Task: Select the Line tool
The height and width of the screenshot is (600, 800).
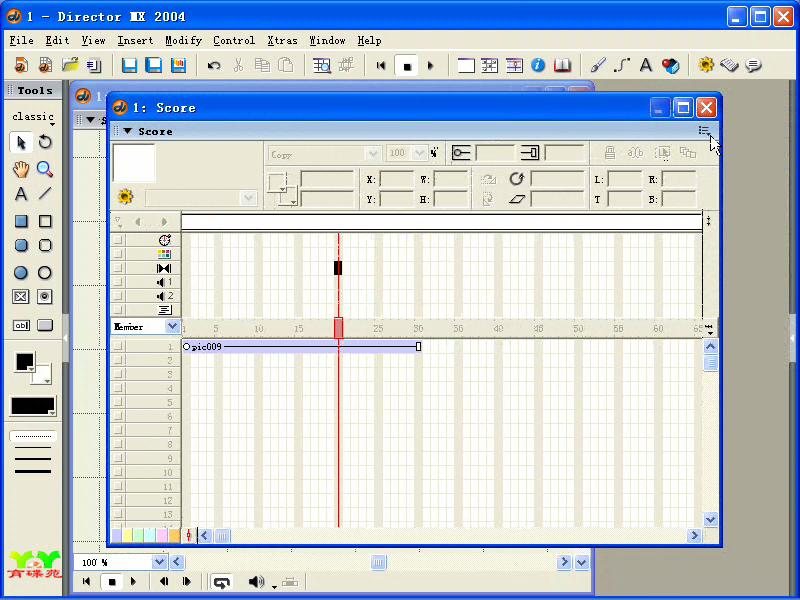Action: (45, 194)
